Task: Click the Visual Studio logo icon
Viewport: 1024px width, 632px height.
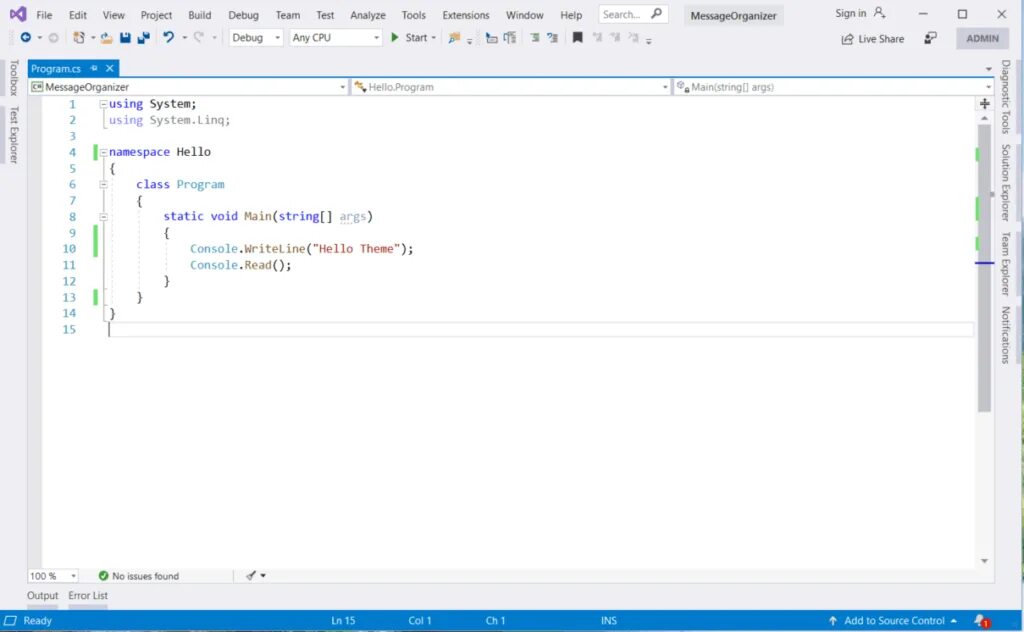Action: click(18, 14)
